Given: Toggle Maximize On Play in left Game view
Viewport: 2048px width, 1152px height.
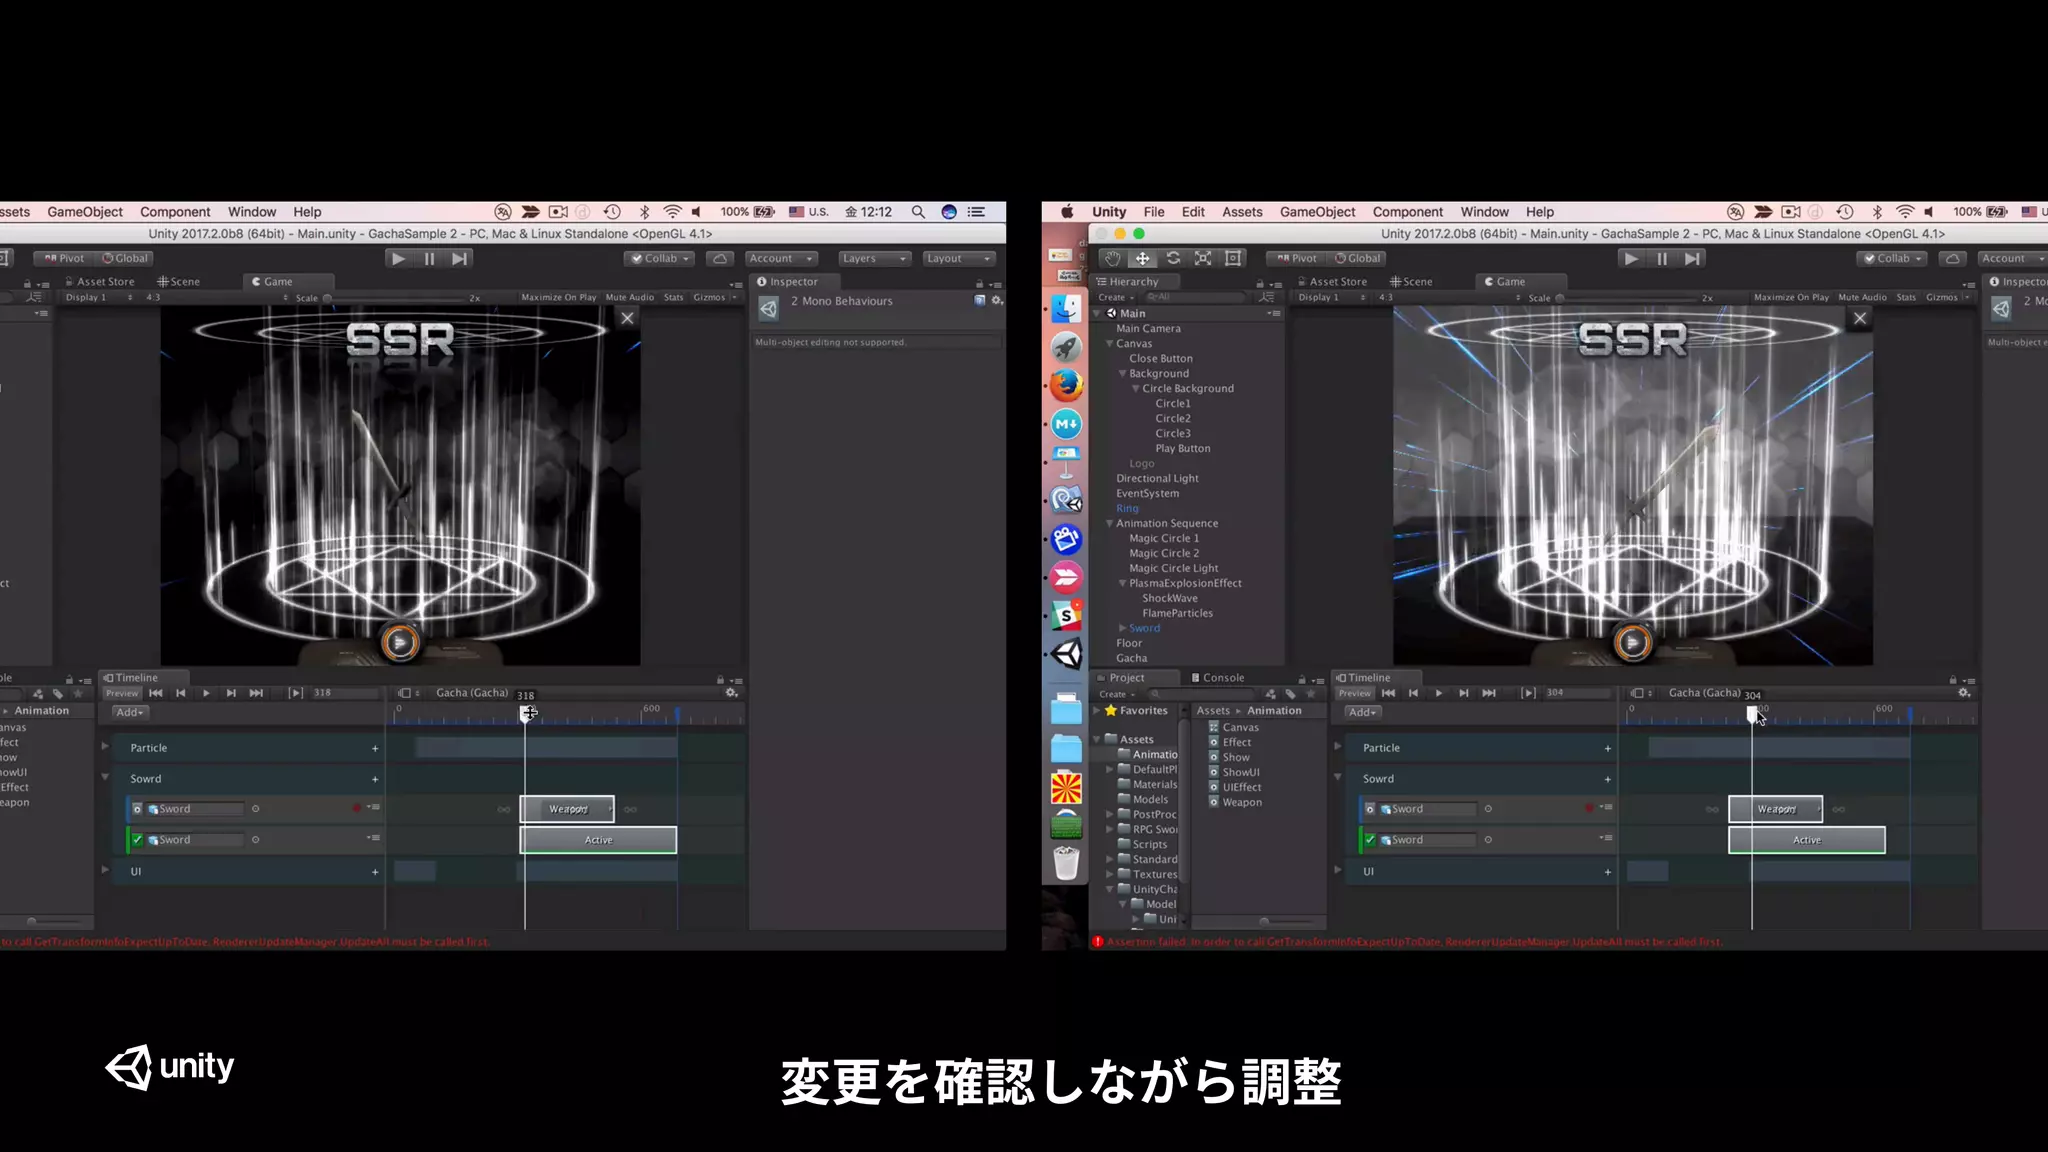Looking at the screenshot, I should (558, 297).
